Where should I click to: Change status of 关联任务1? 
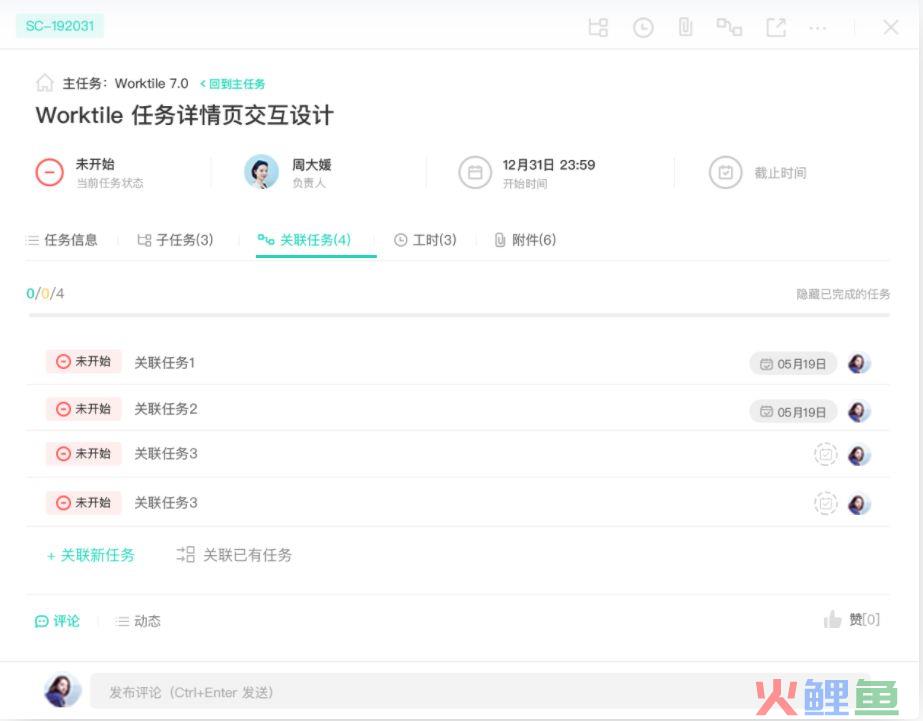(x=84, y=361)
